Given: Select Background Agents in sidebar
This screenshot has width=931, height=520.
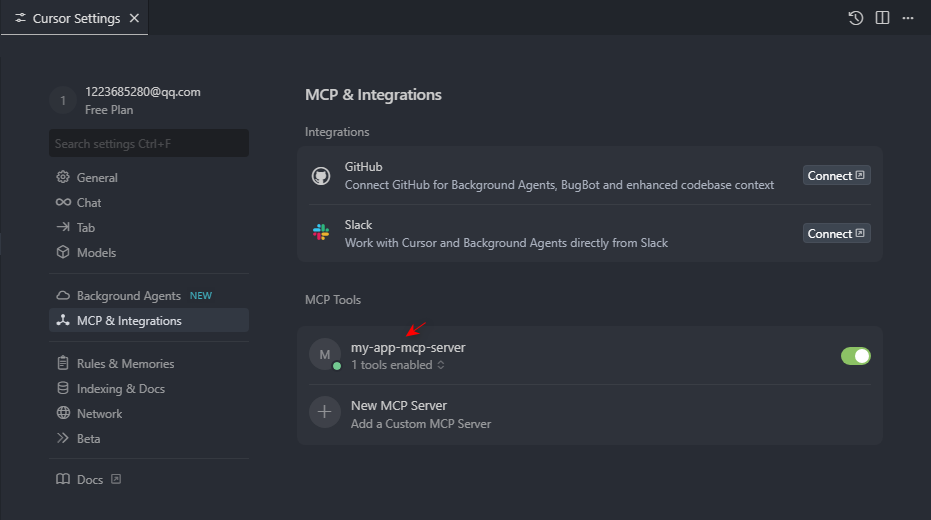Looking at the screenshot, I should pos(128,296).
